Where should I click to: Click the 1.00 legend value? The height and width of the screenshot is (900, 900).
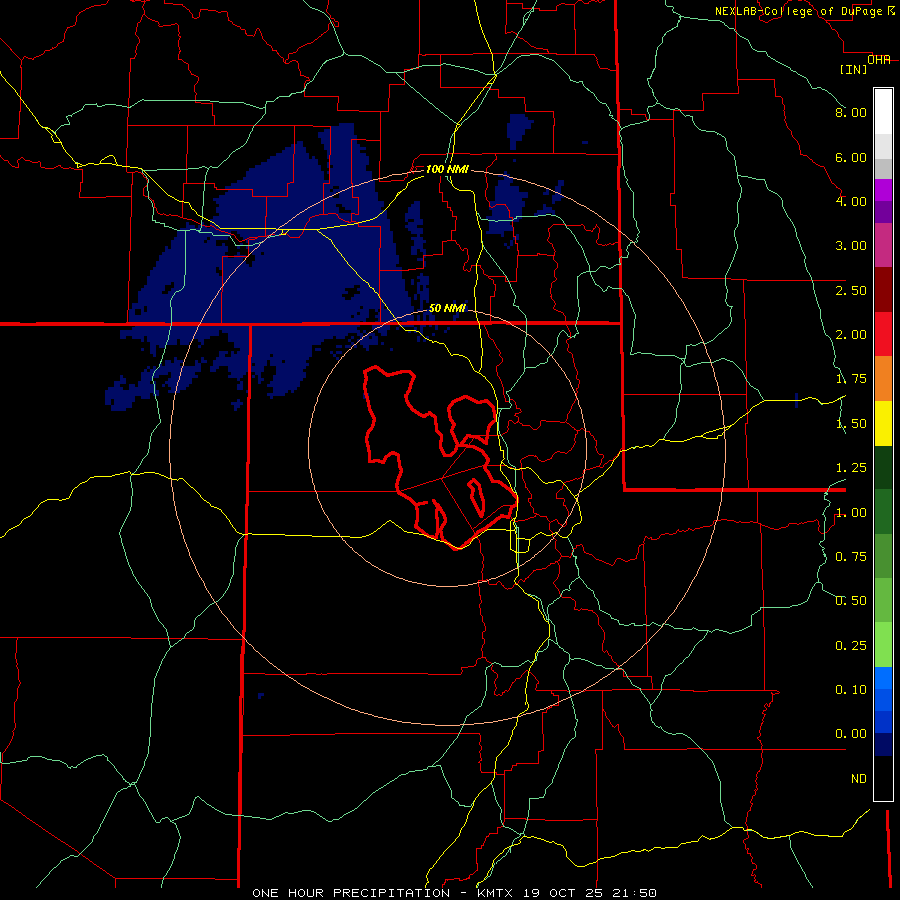coord(851,513)
